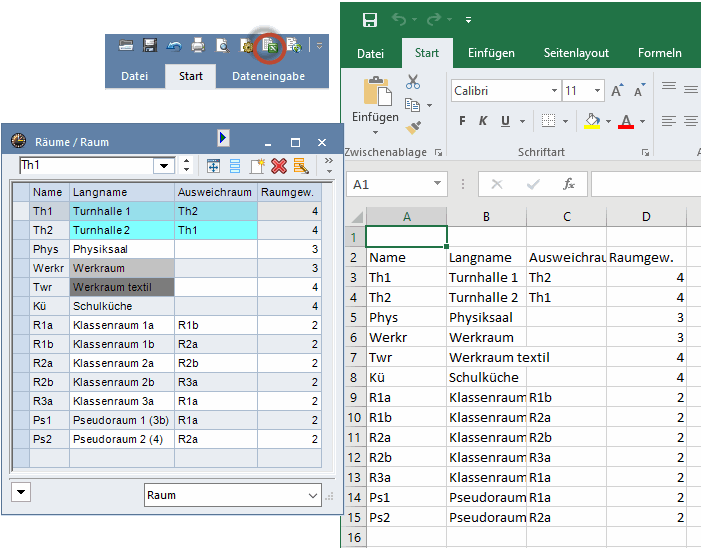
Task: Select Schulküche cell in Räume table
Action: tap(122, 306)
